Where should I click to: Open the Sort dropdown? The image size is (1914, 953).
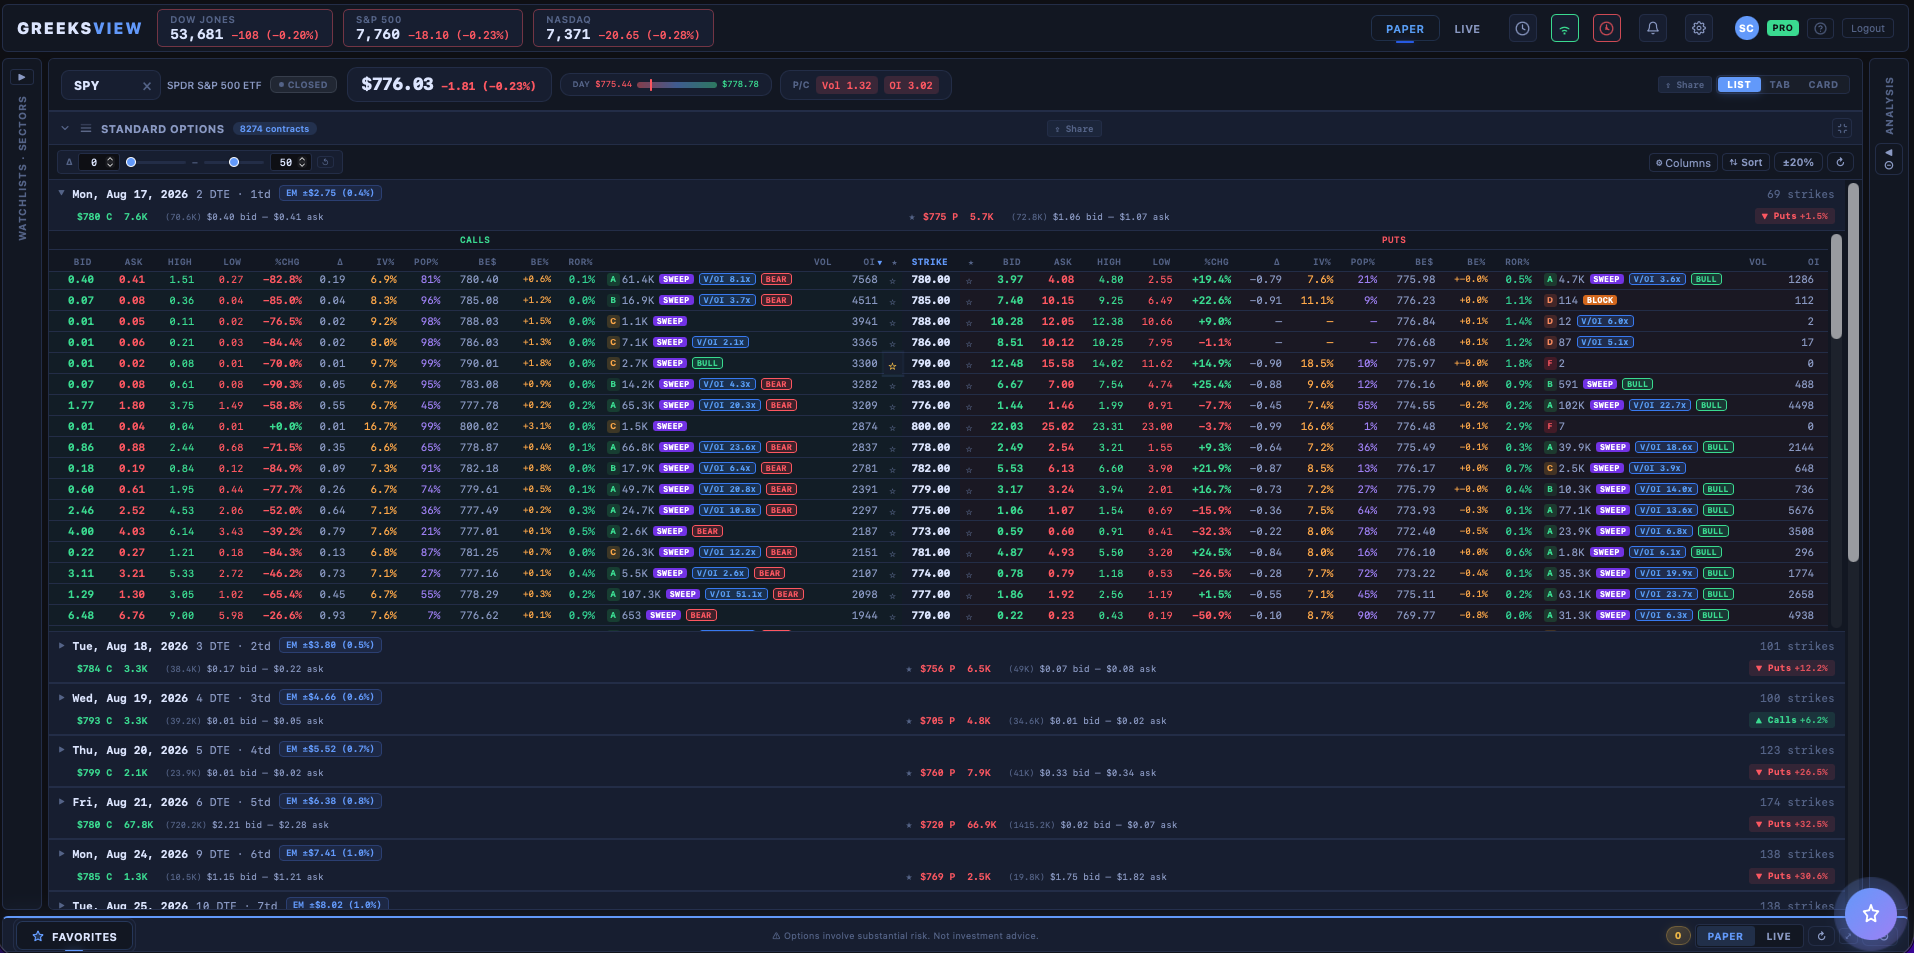click(x=1746, y=162)
